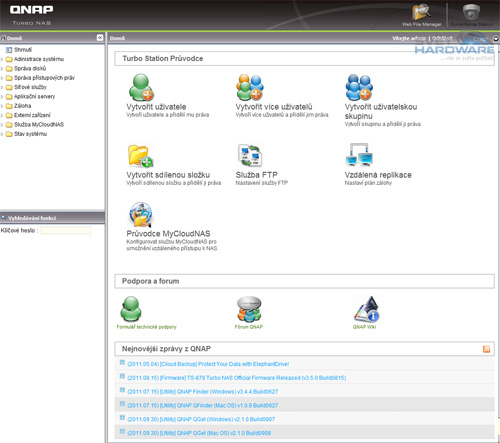500x443 pixels.
Task: Open Vytvořit sdílenou složku wizard link
Action: click(168, 175)
